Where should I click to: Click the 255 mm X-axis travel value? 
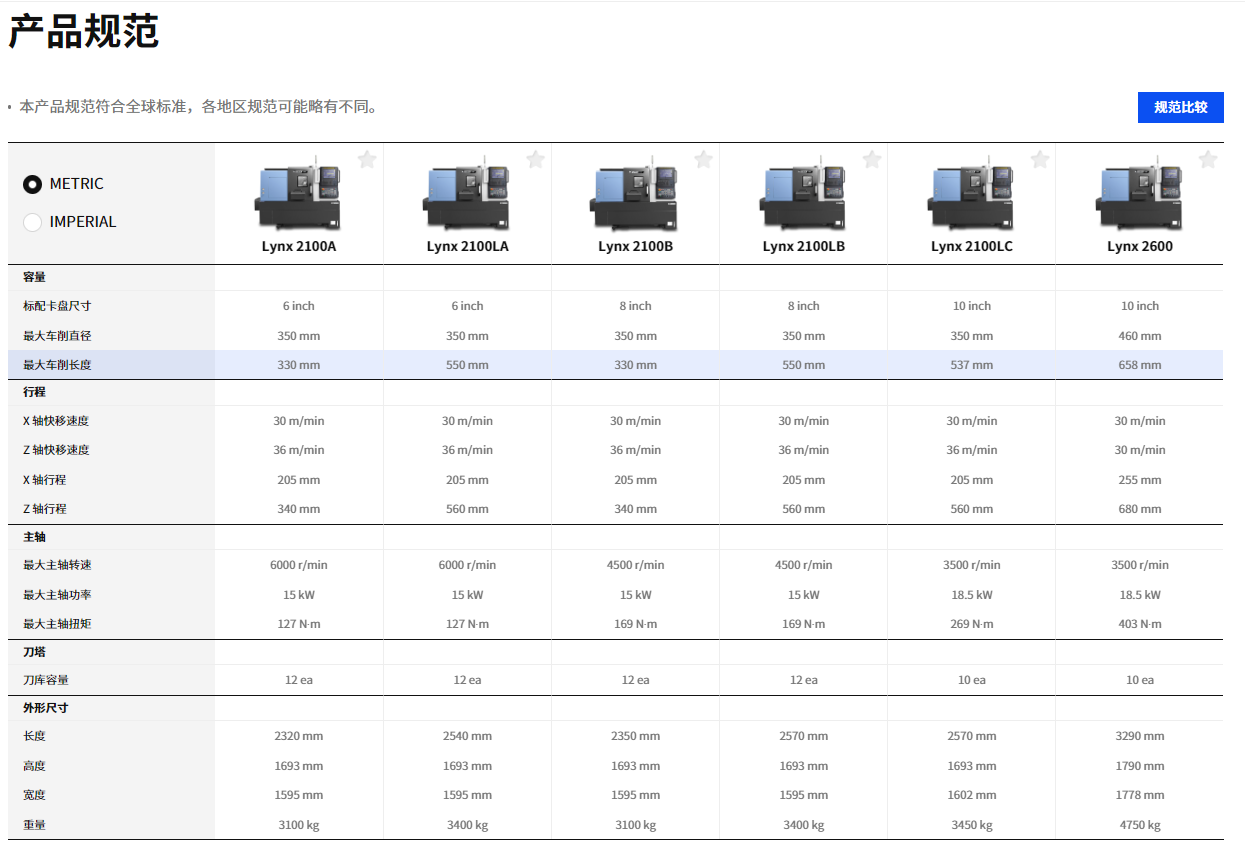1140,480
